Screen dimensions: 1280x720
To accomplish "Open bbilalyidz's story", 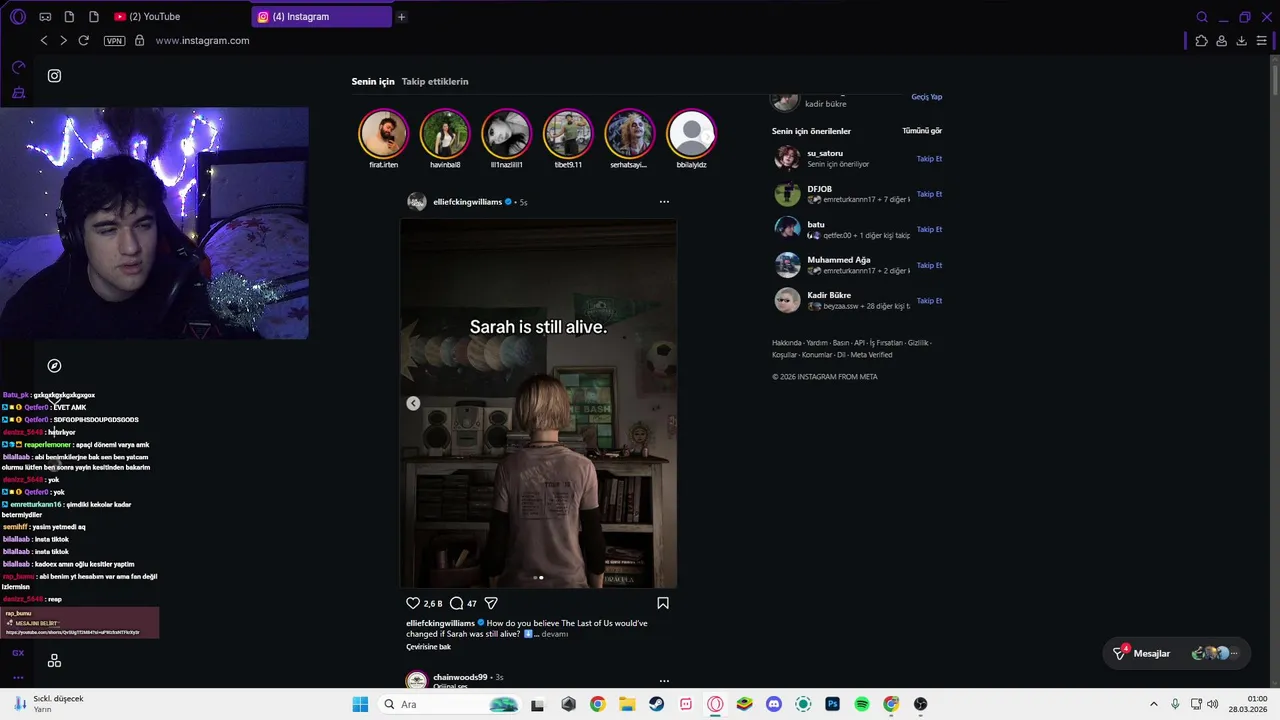I will coord(691,133).
